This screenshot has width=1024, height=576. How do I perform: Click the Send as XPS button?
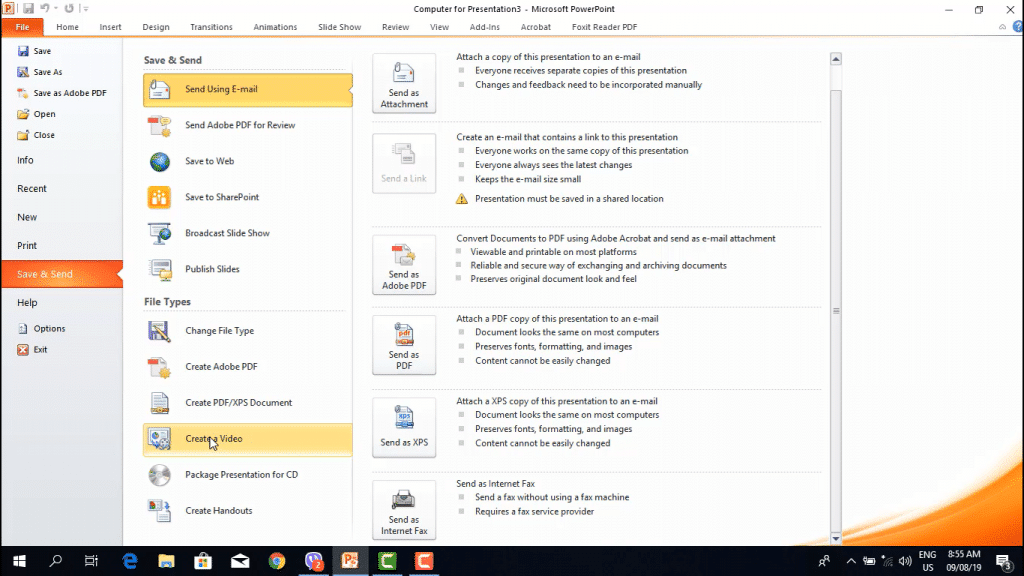point(404,427)
